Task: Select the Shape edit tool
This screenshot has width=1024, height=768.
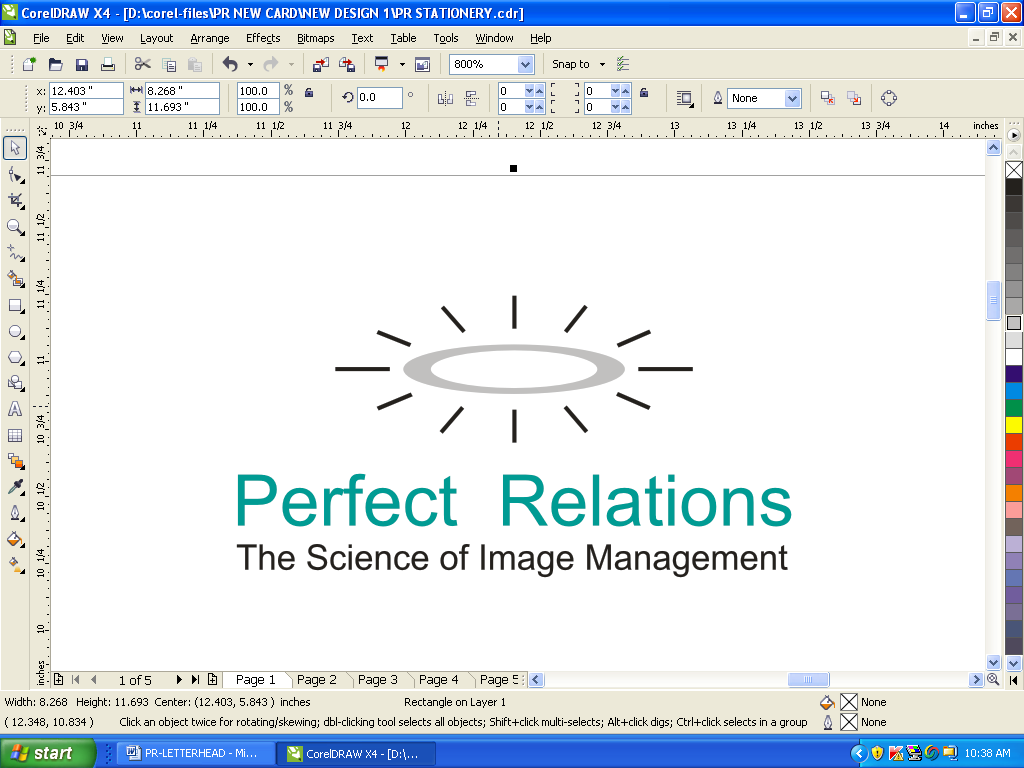Action: (x=15, y=175)
